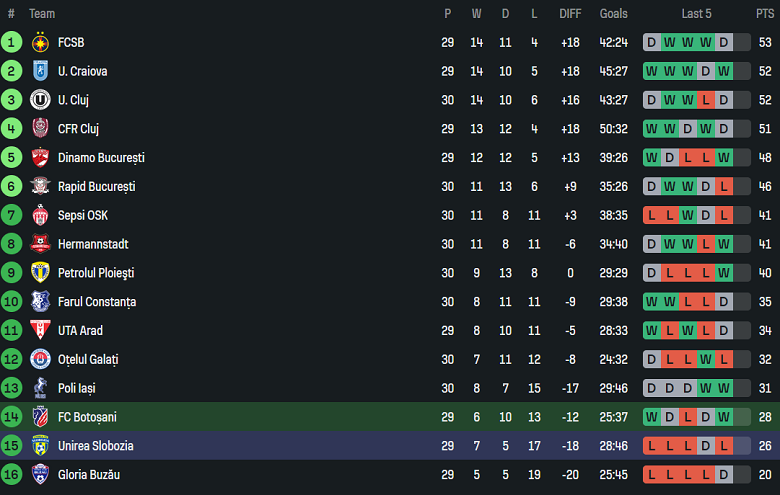Sort standings by the DIFF header

[570, 14]
